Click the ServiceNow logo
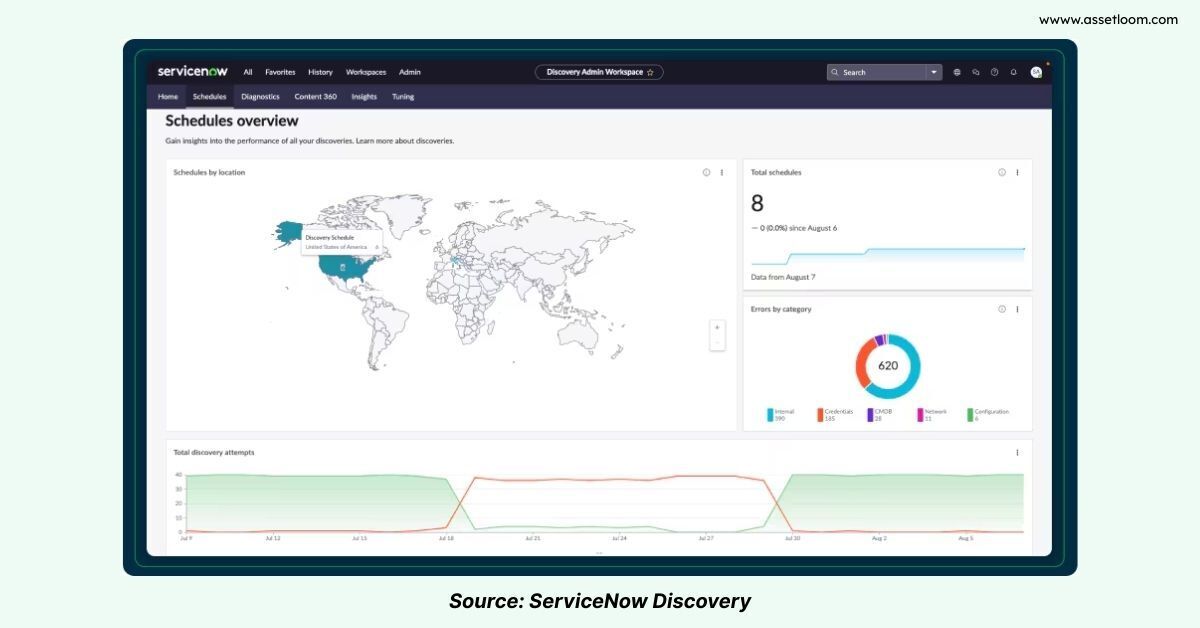The image size is (1200, 628). tap(195, 72)
